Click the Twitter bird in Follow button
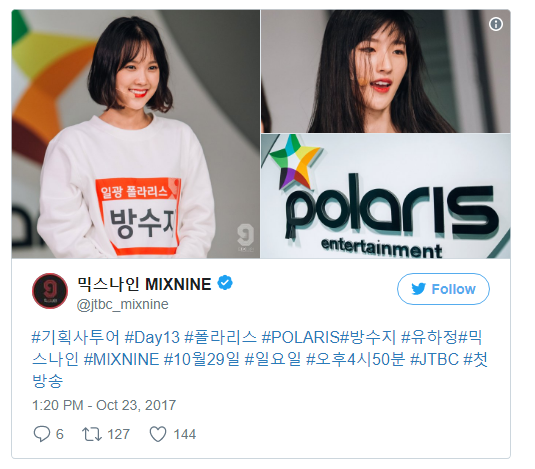Screen dimensions: 535x469 pyautogui.click(x=418, y=289)
